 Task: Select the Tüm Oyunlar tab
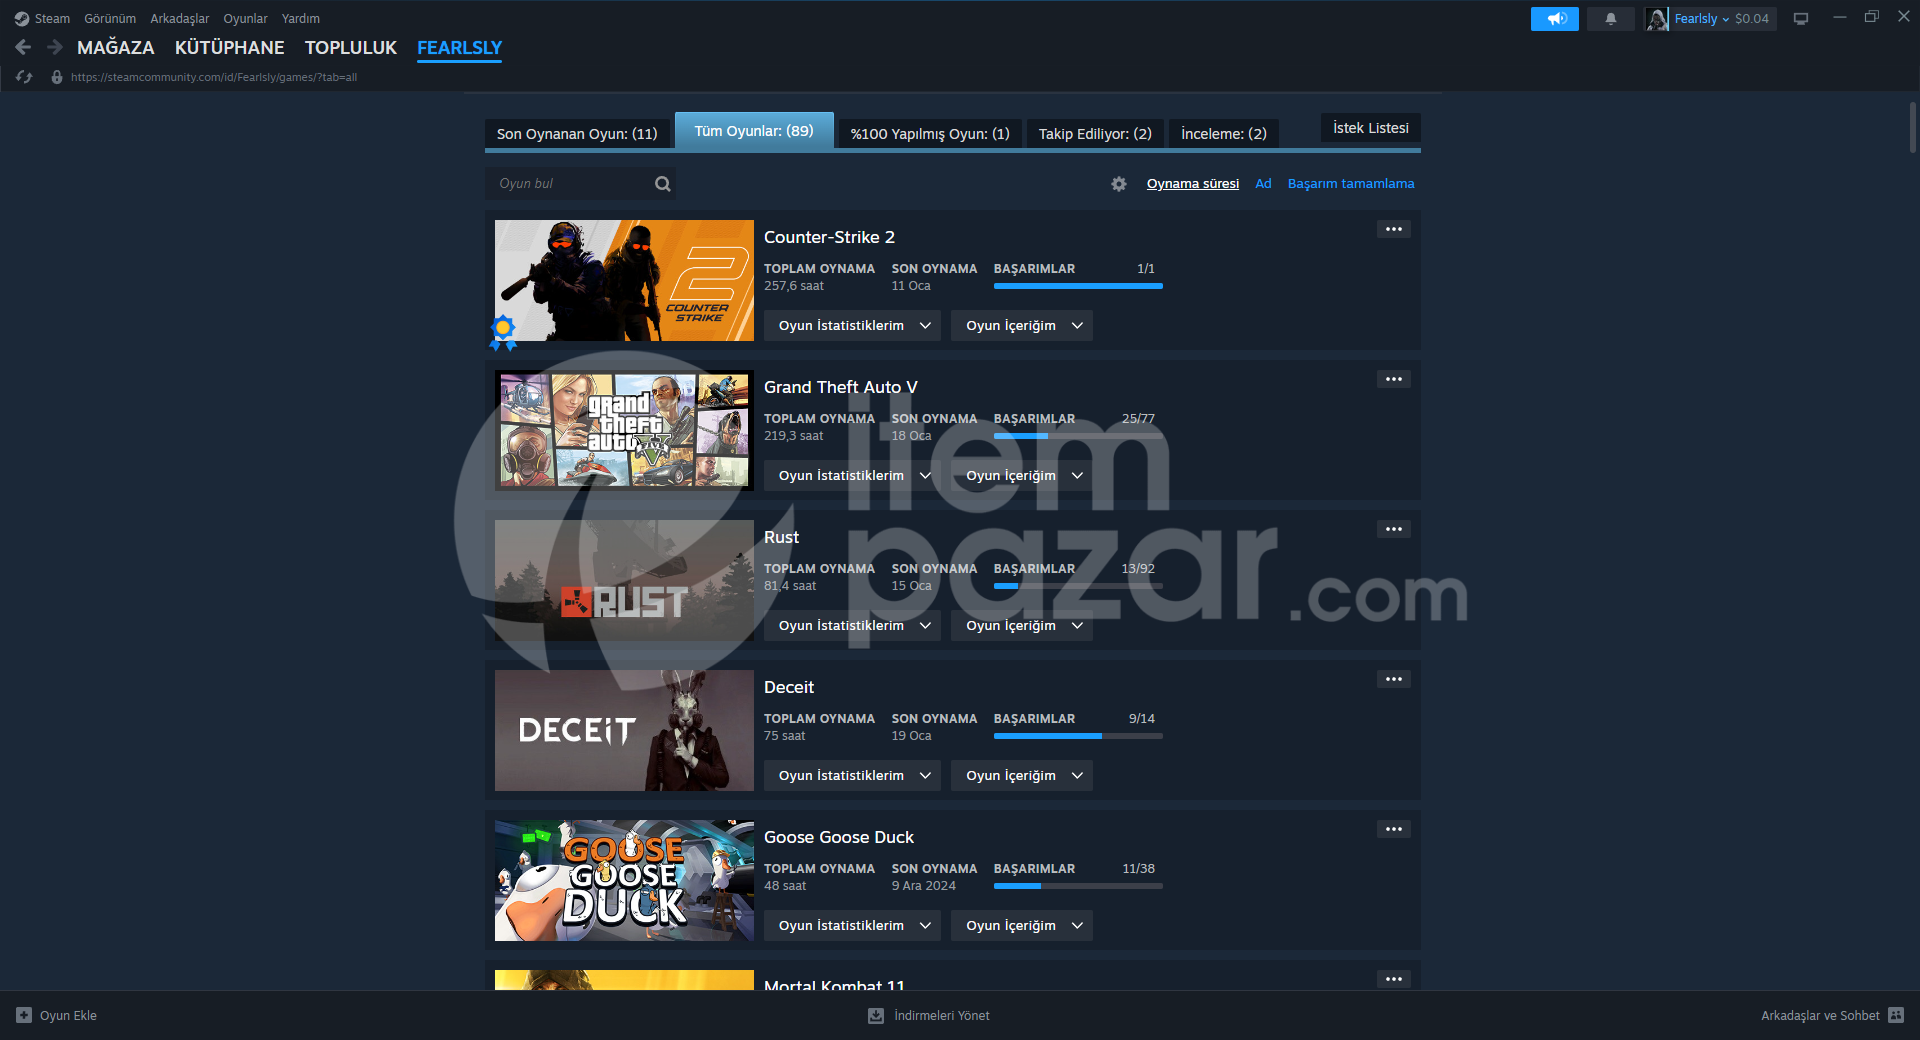(x=754, y=131)
